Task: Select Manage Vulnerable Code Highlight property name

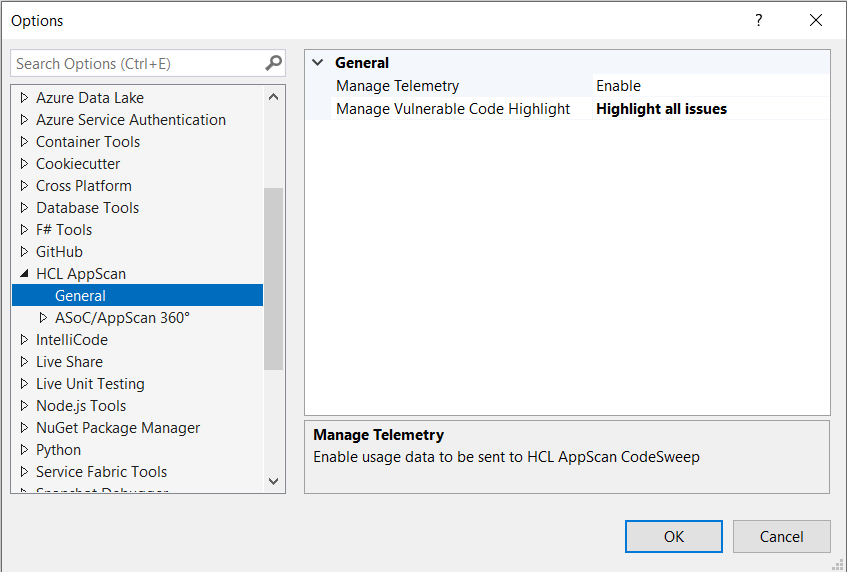Action: (453, 109)
